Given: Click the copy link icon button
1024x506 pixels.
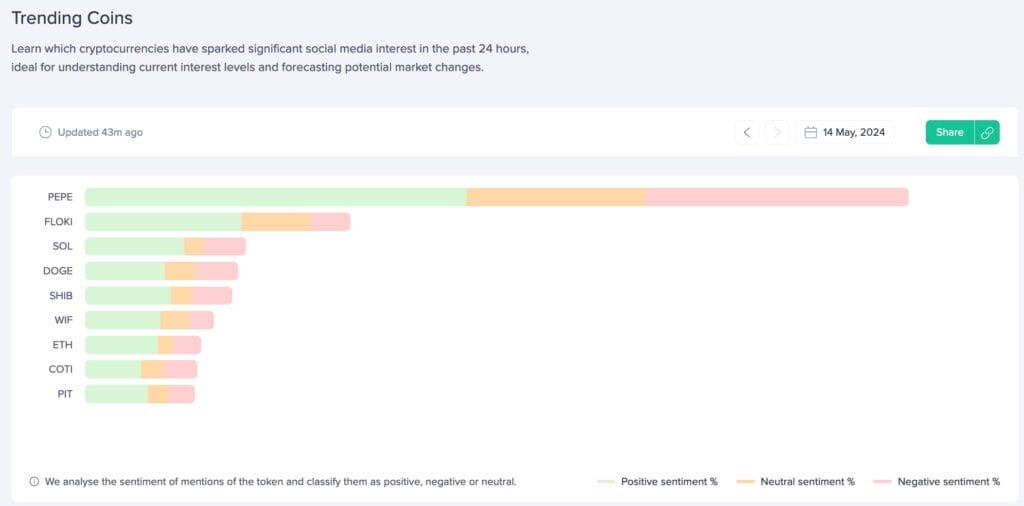Looking at the screenshot, I should [x=987, y=132].
